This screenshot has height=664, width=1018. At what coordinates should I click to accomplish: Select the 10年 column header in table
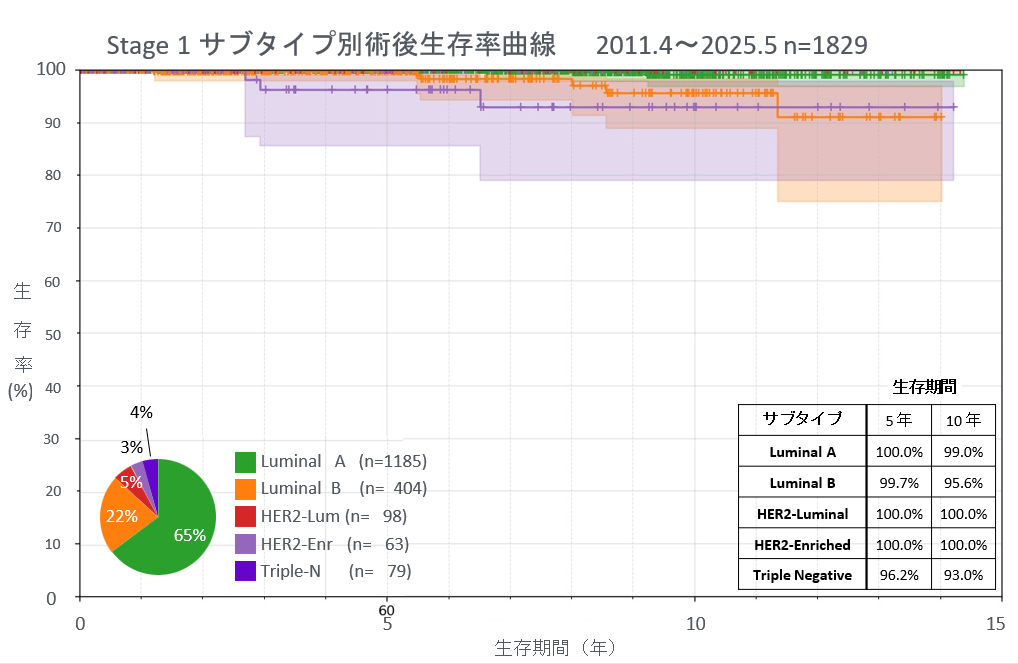pos(963,419)
